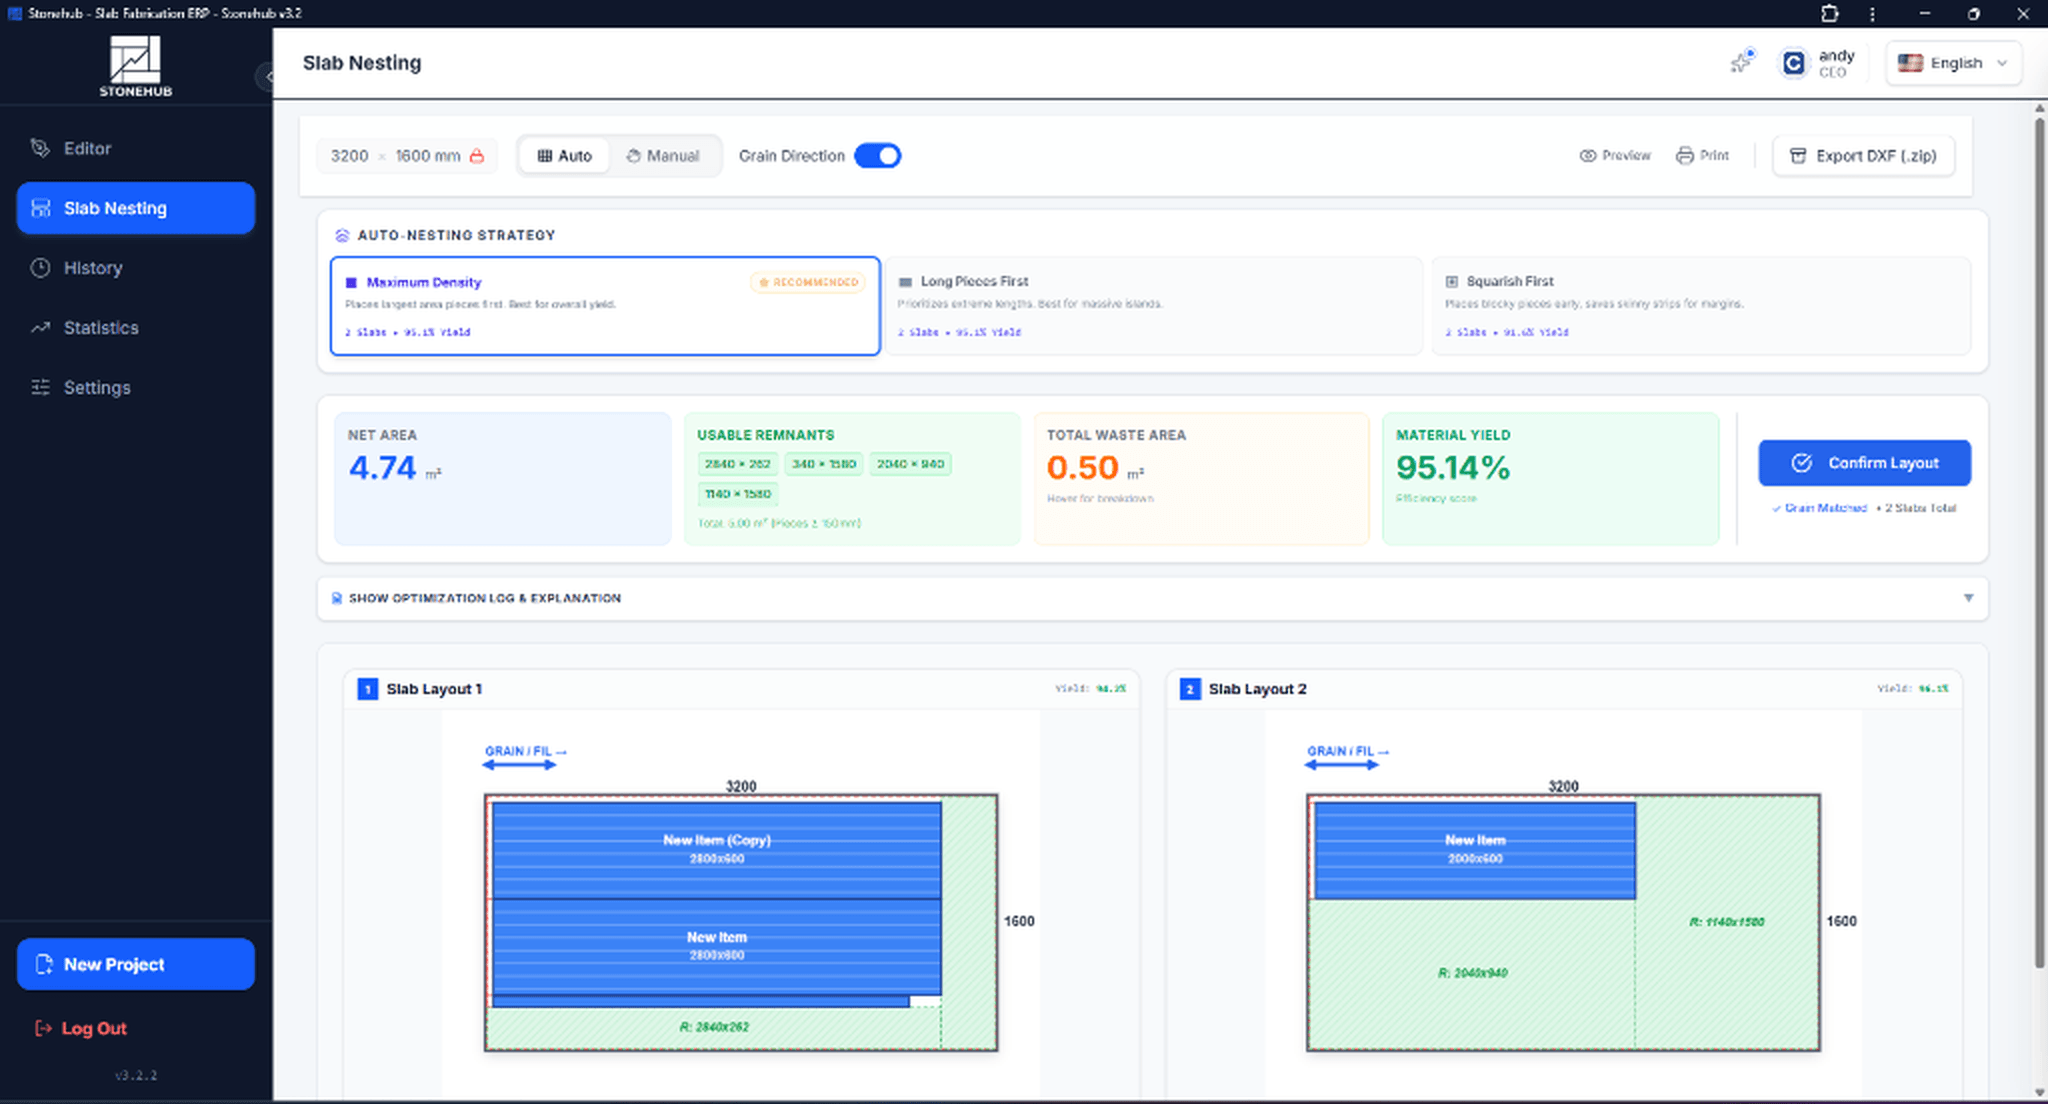Click the 1600 mm slab height field

click(x=427, y=156)
